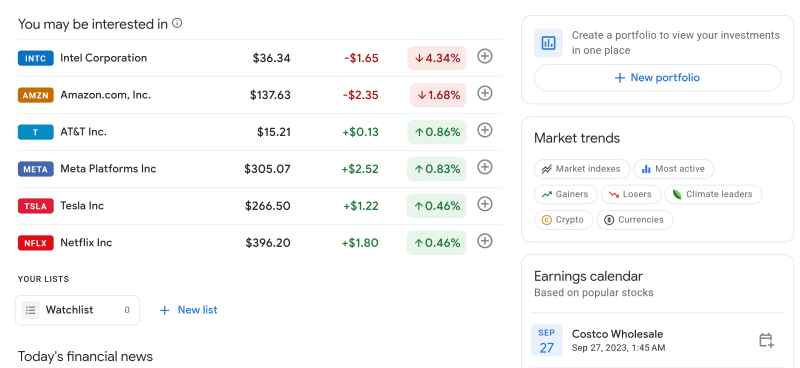The image size is (800, 368).
Task: Click the portfolio chart icon
Action: pyautogui.click(x=548, y=43)
